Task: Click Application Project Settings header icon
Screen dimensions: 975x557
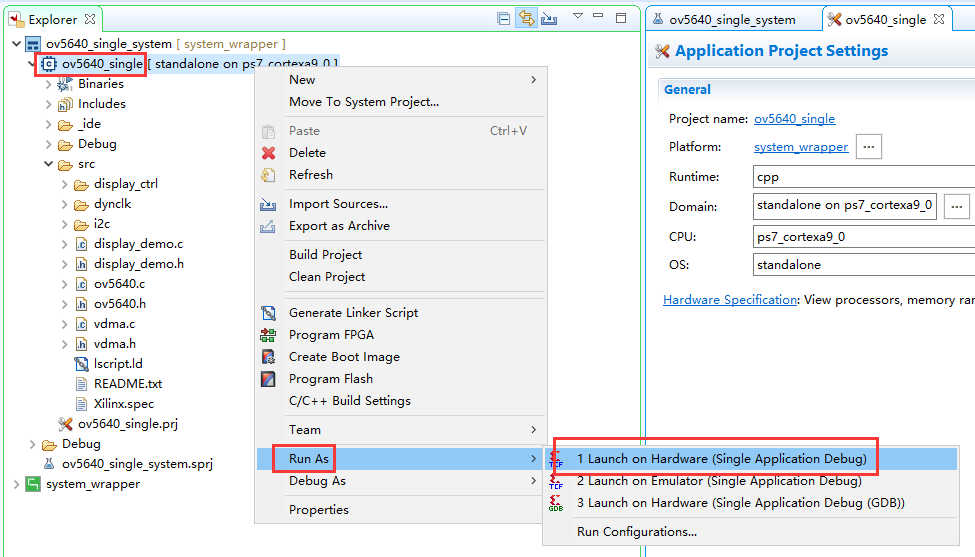Action: click(x=662, y=51)
